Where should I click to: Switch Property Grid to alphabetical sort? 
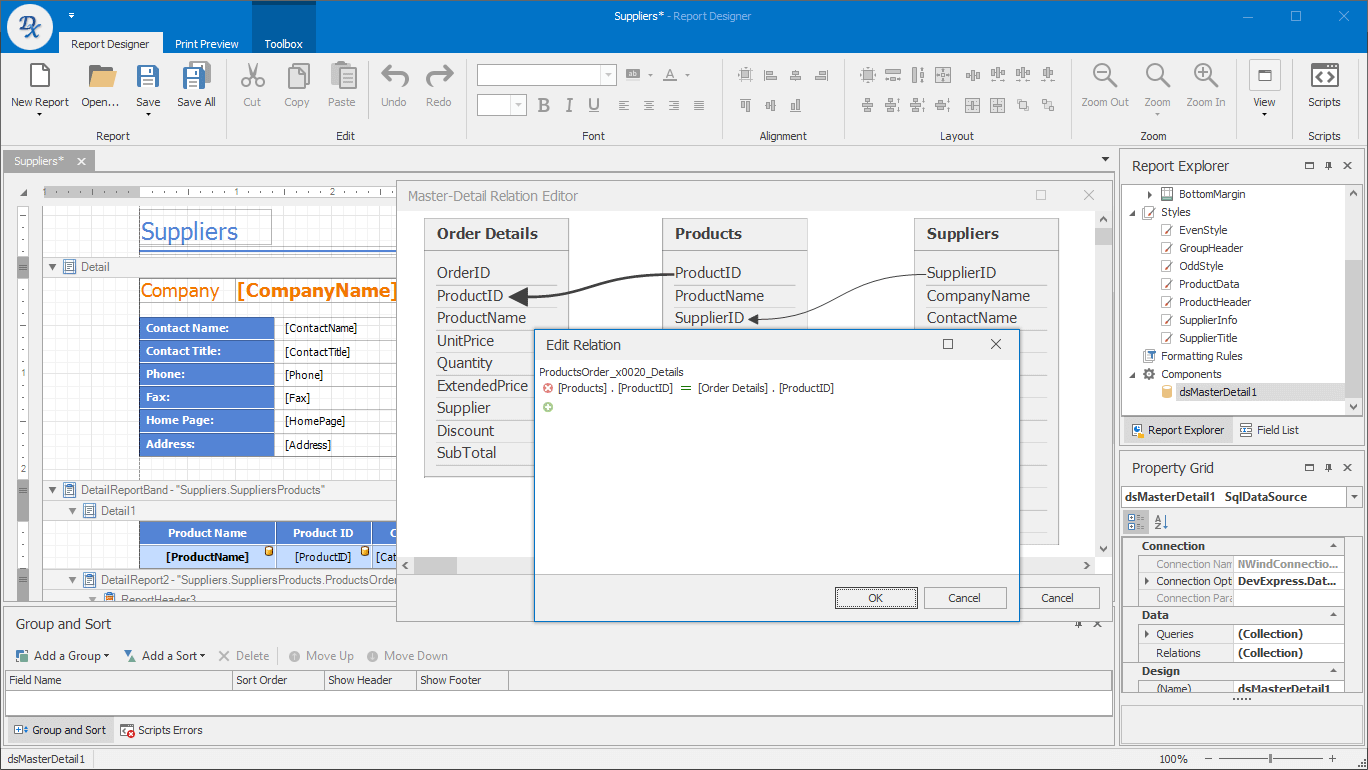coord(1161,522)
